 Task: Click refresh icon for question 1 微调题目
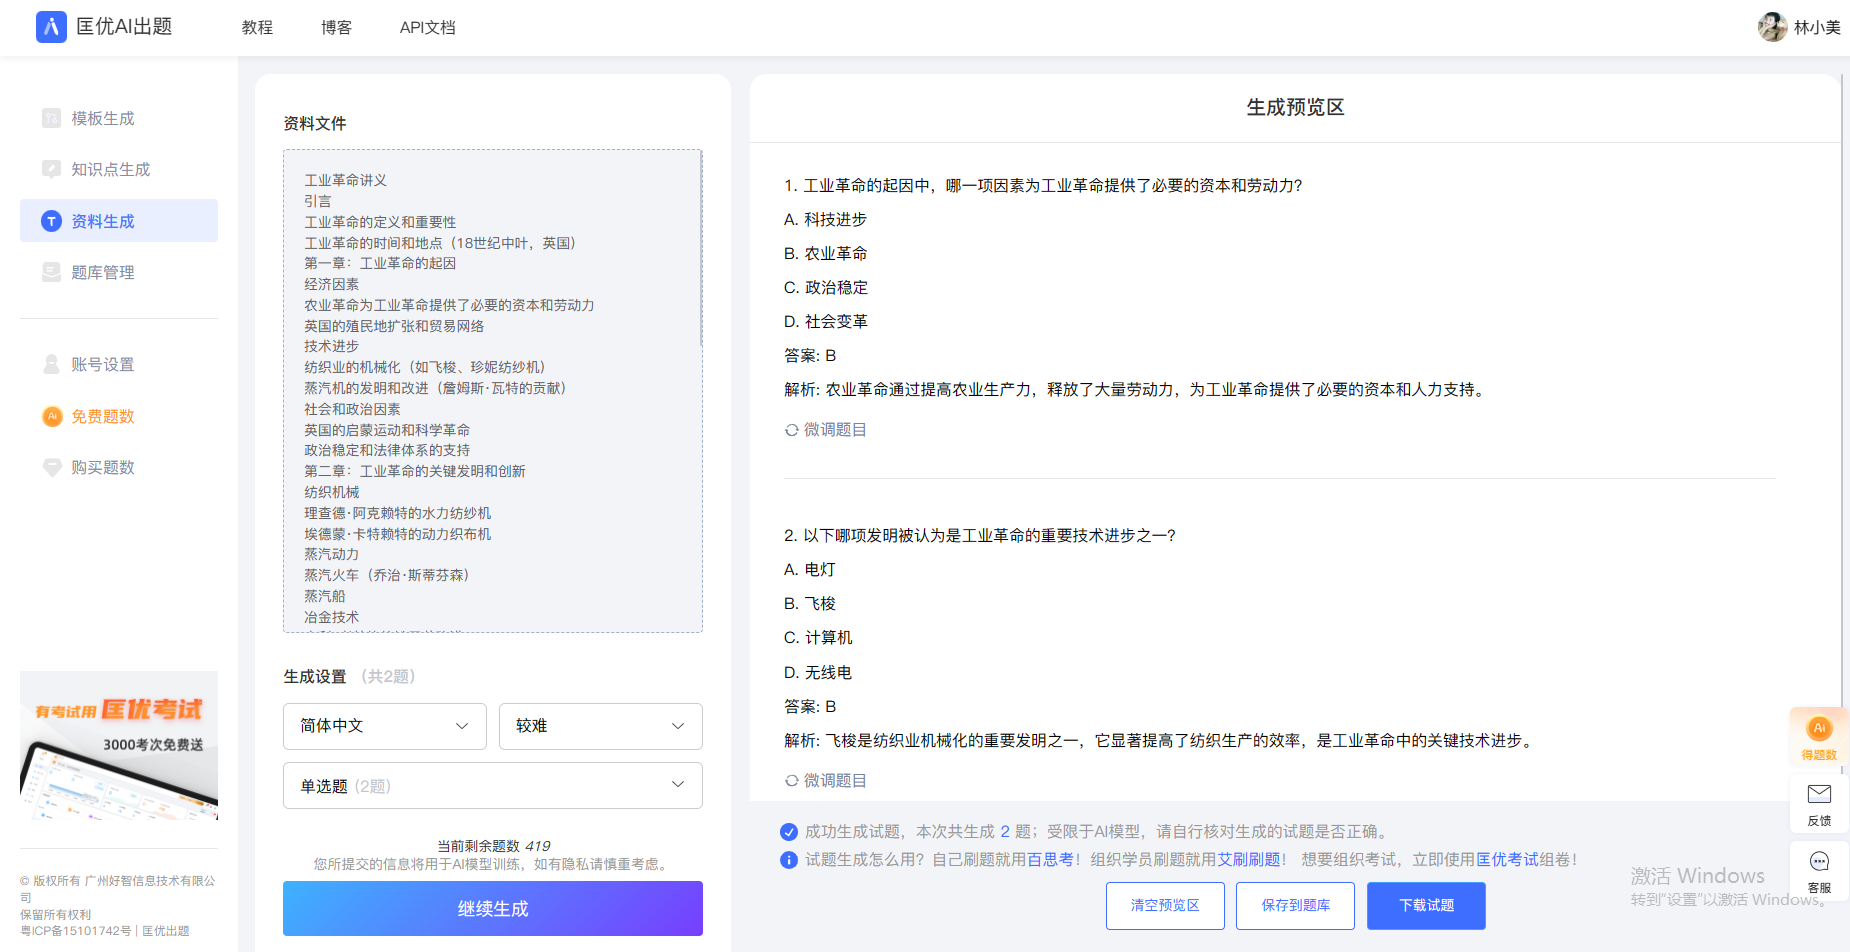pyautogui.click(x=791, y=430)
